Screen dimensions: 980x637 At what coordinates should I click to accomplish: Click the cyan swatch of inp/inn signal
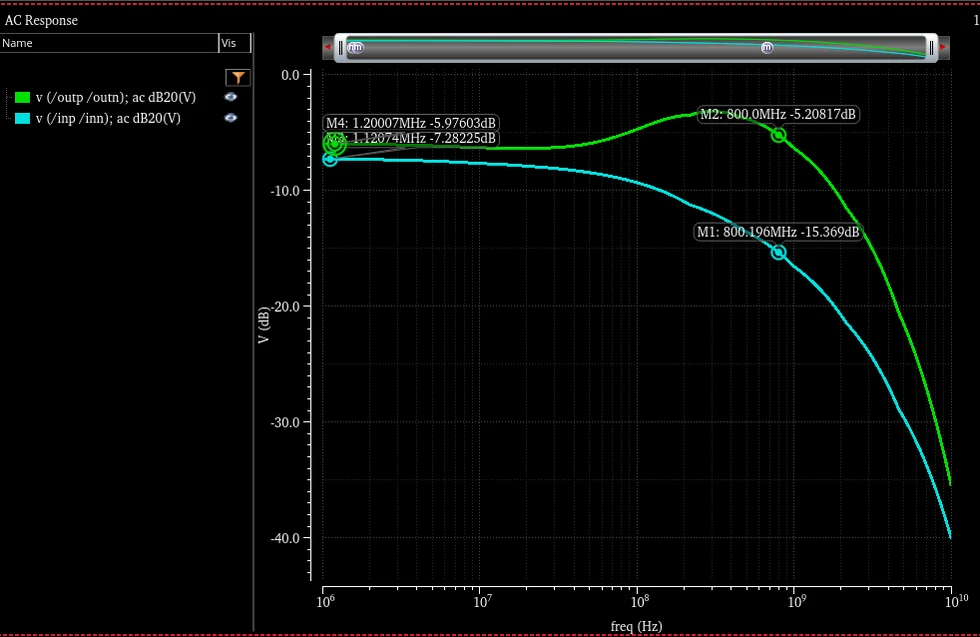pos(22,118)
